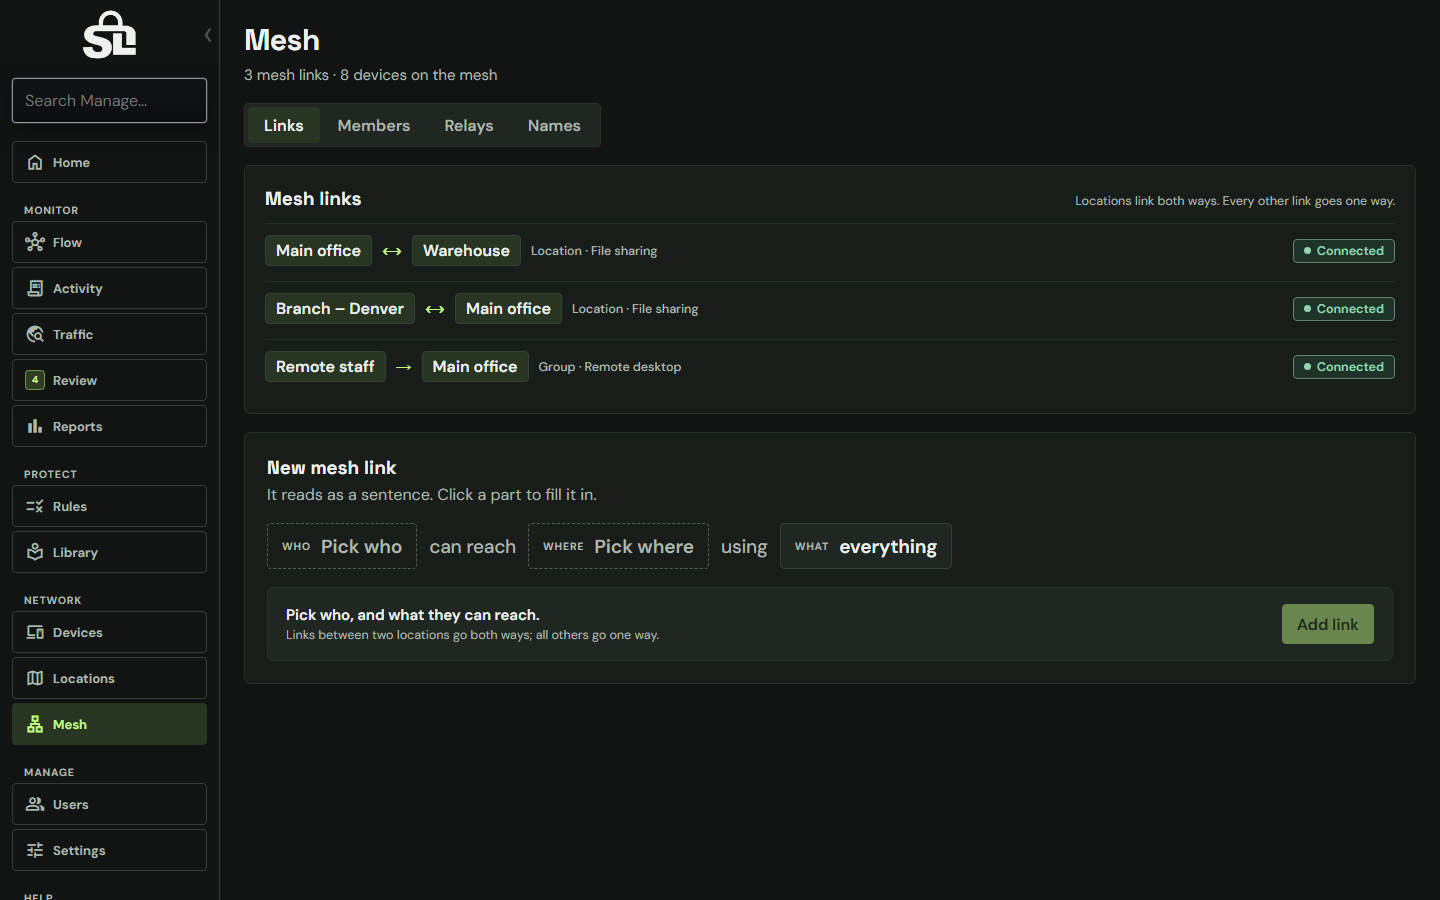Screen dimensions: 1440x900
Task: Click "3 mesh links · 8 devices" summary text
Action: click(371, 75)
